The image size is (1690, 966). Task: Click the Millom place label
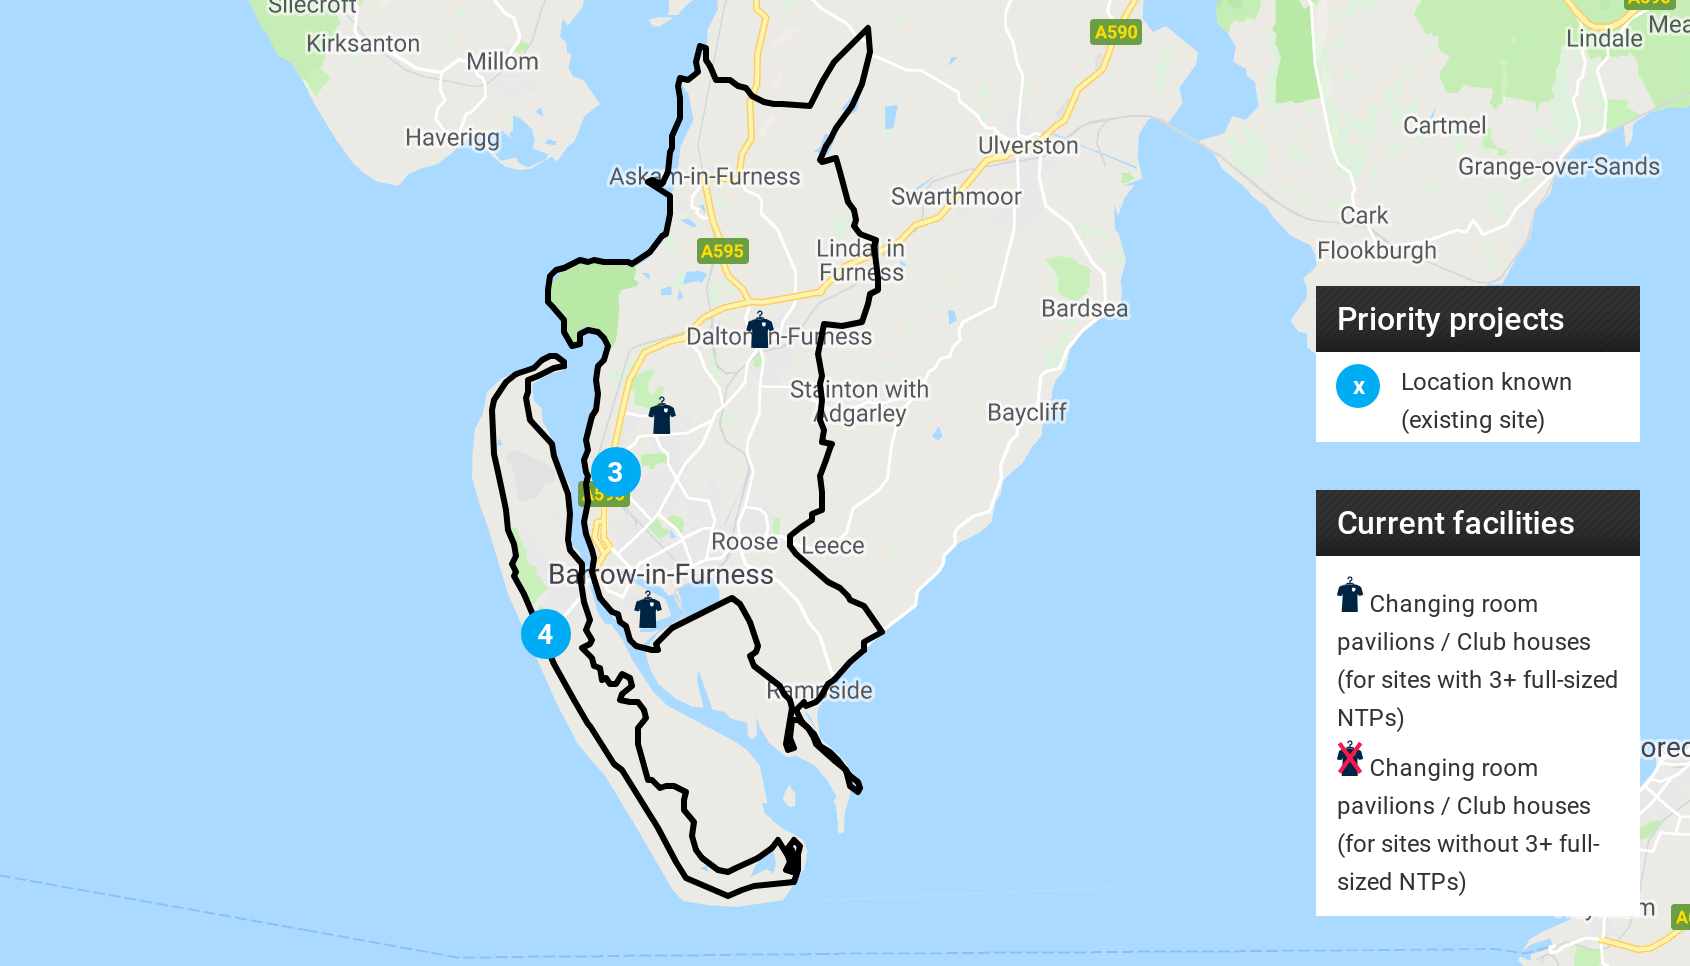[x=502, y=62]
